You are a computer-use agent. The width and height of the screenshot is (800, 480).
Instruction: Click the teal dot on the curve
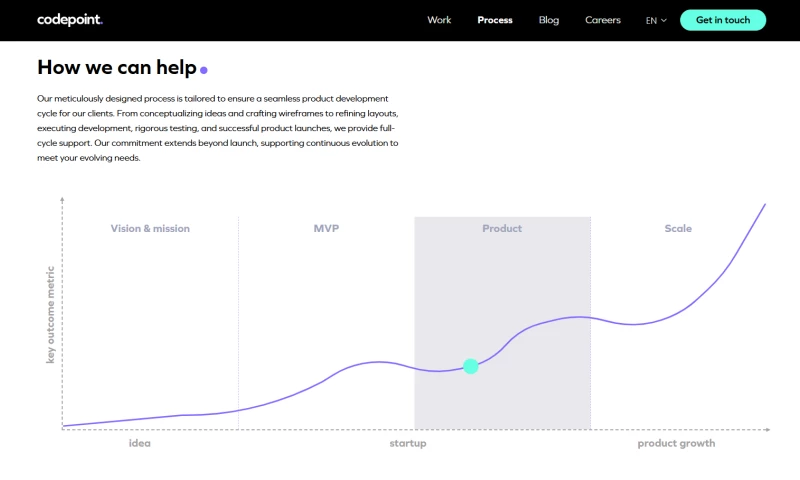471,367
